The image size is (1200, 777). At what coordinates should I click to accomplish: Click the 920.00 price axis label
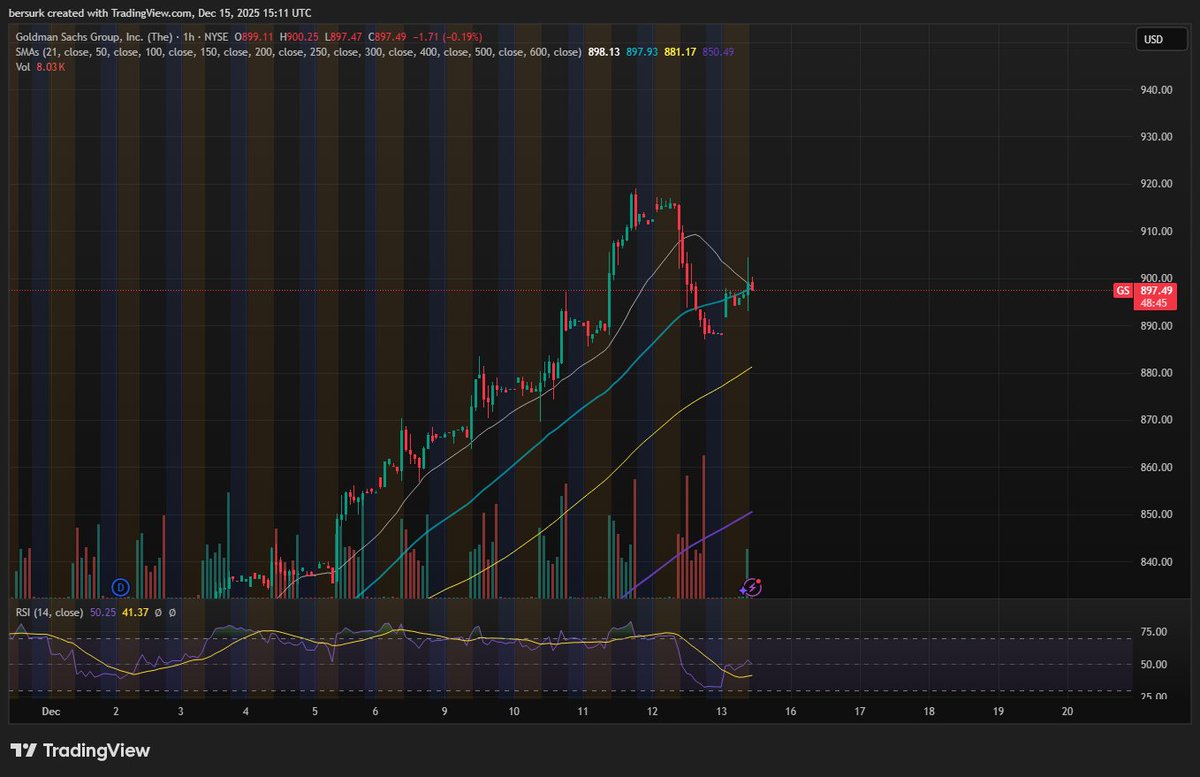1156,184
